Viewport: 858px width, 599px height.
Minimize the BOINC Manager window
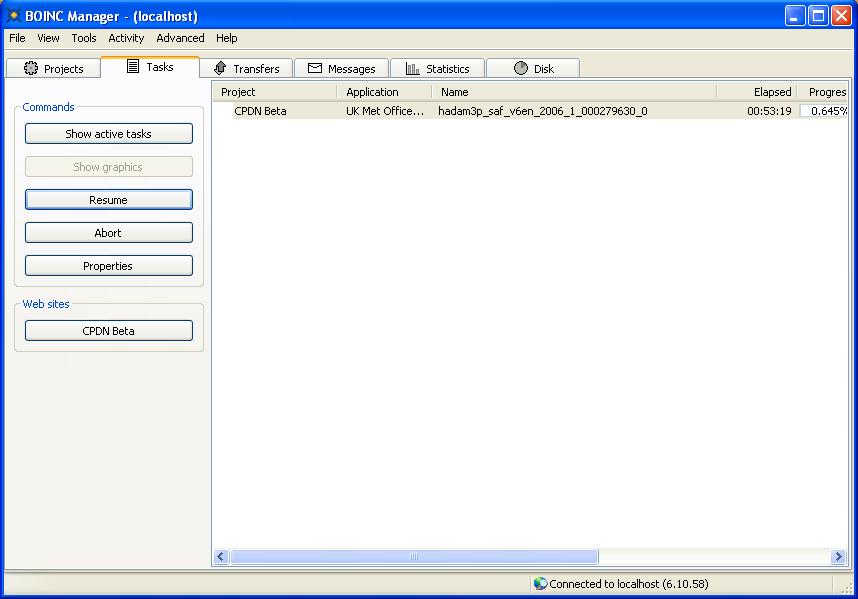click(x=795, y=15)
